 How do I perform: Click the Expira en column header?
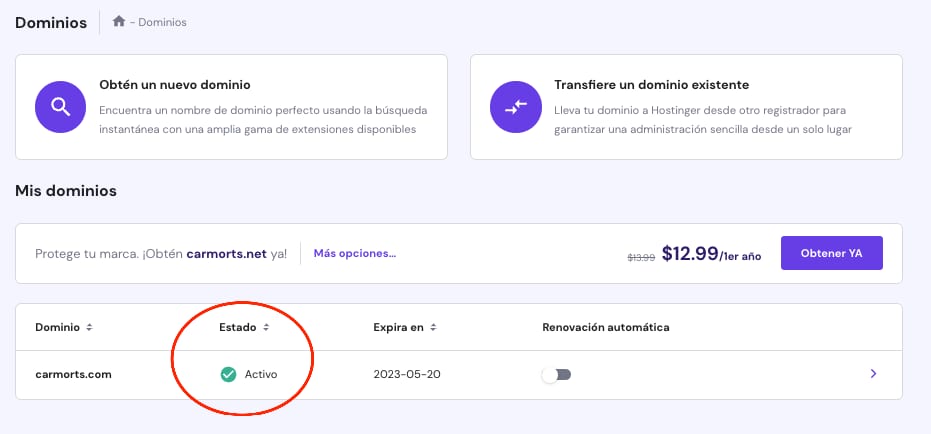tap(397, 327)
